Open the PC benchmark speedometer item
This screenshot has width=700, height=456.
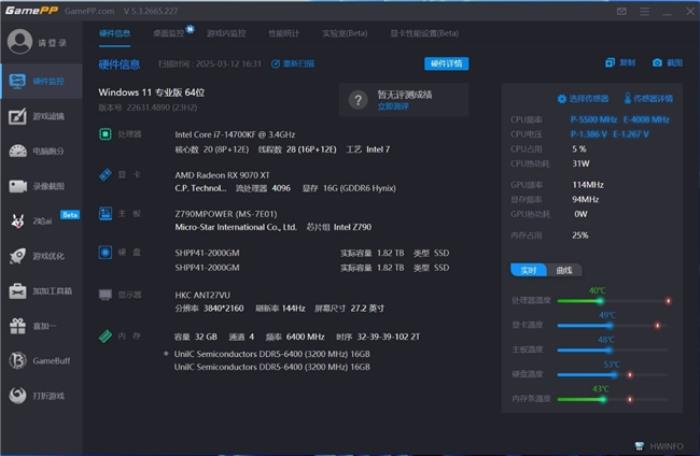point(37,151)
